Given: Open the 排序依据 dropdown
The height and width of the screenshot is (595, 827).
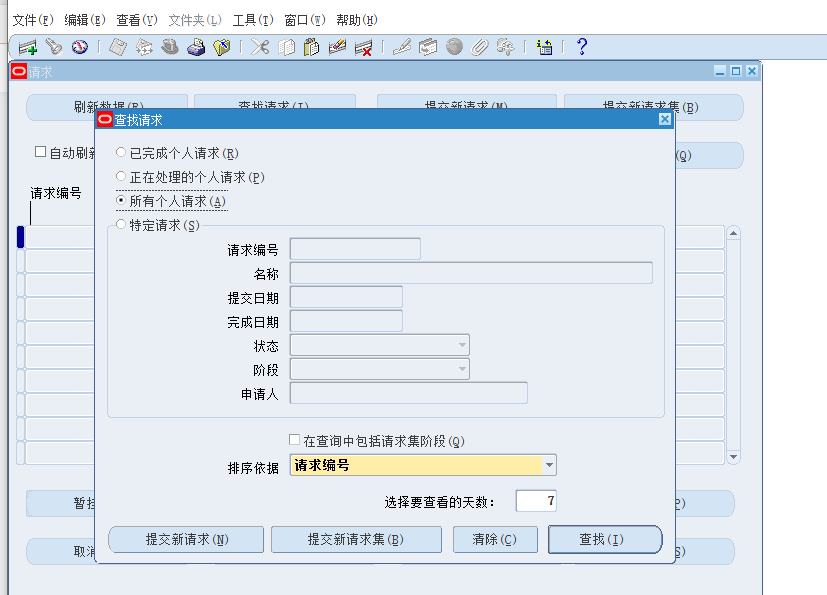Looking at the screenshot, I should coord(548,464).
